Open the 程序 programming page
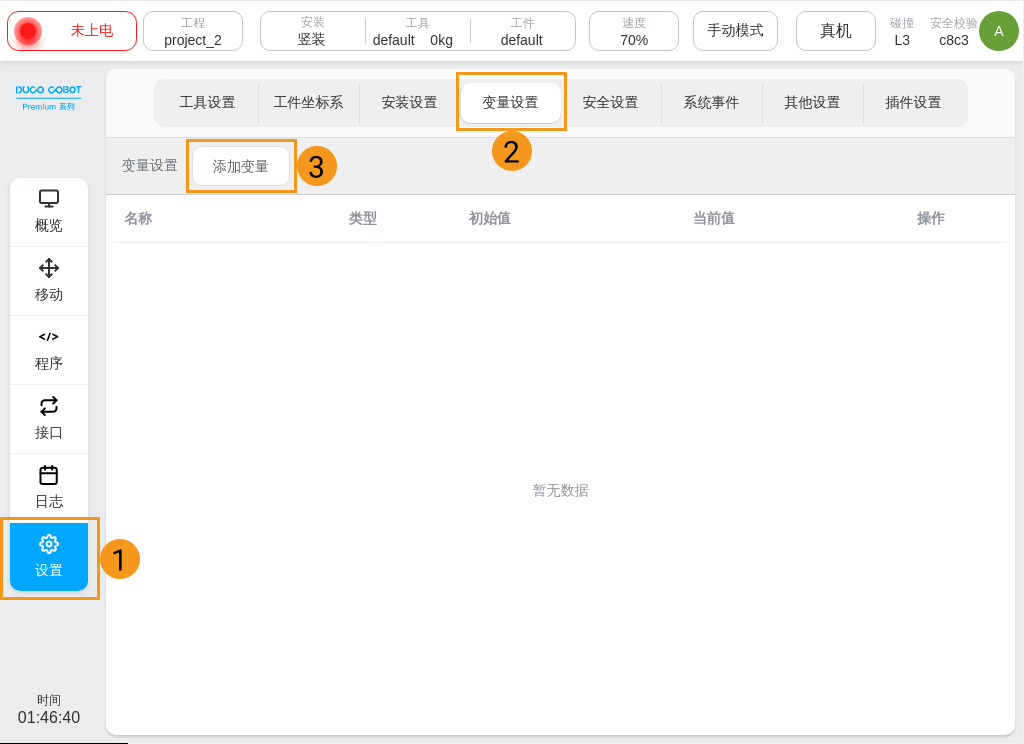Viewport: 1024px width, 744px height. [49, 349]
